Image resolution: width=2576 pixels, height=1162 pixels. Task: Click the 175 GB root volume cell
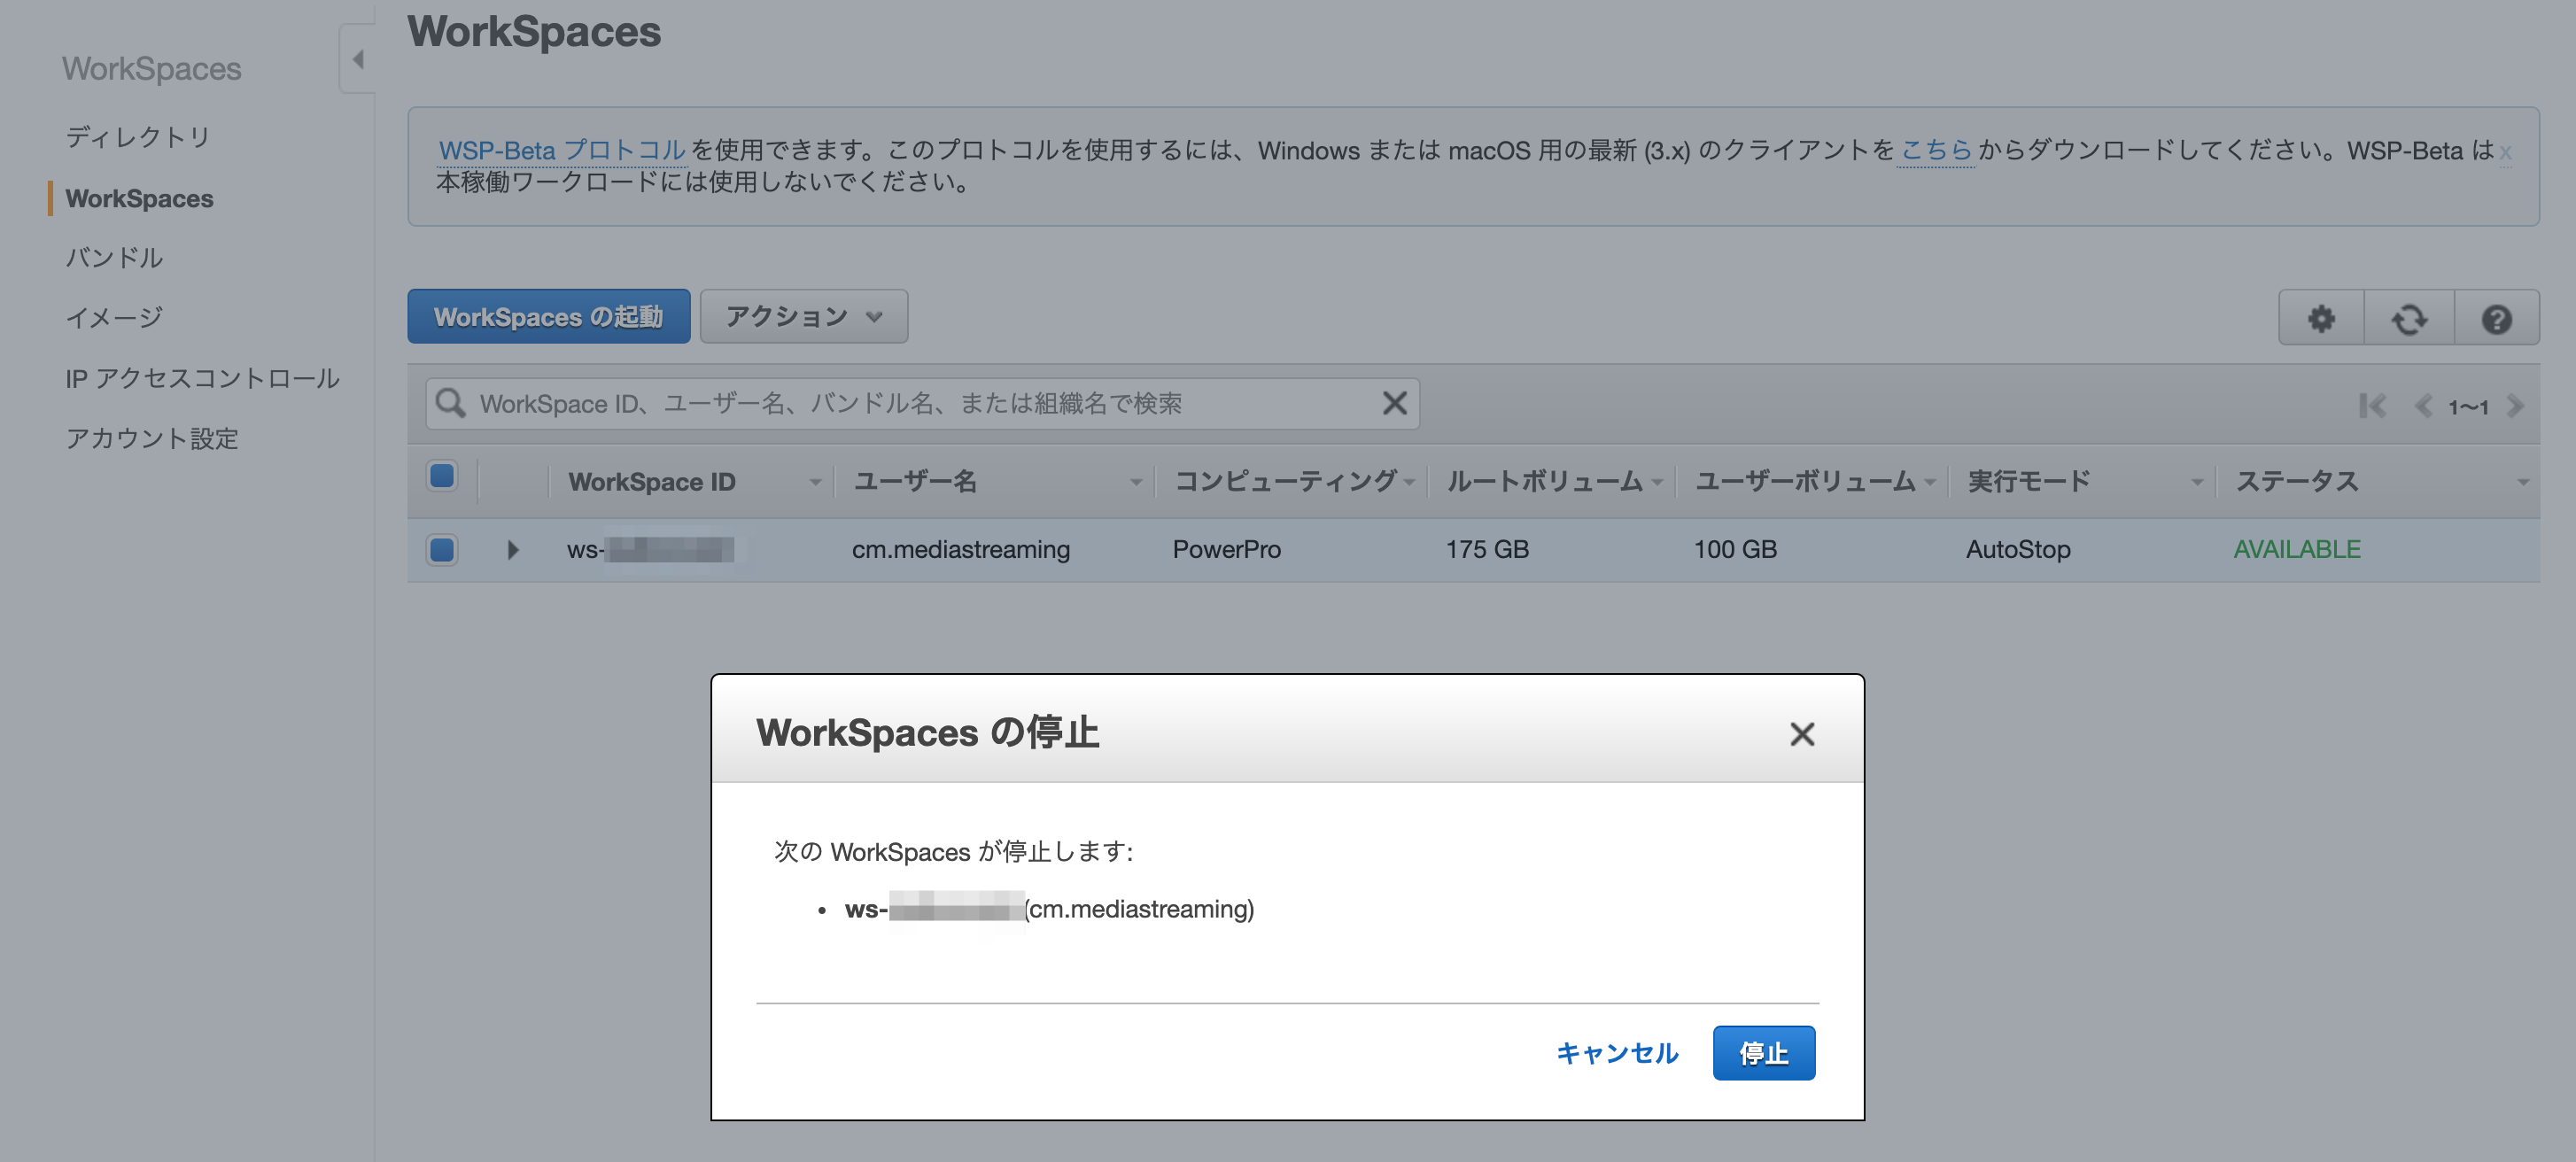tap(1487, 549)
